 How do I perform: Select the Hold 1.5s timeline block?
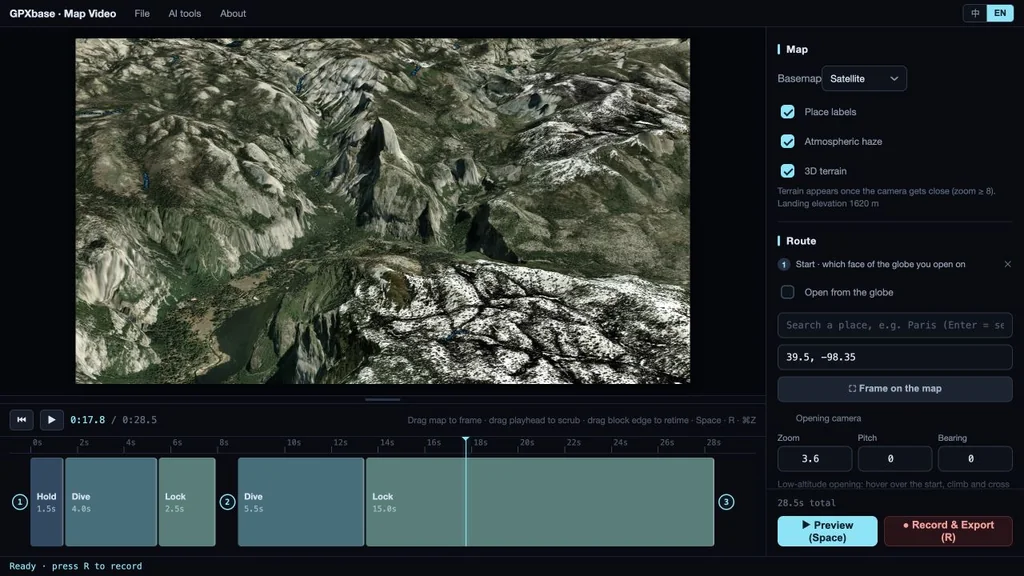(46, 502)
